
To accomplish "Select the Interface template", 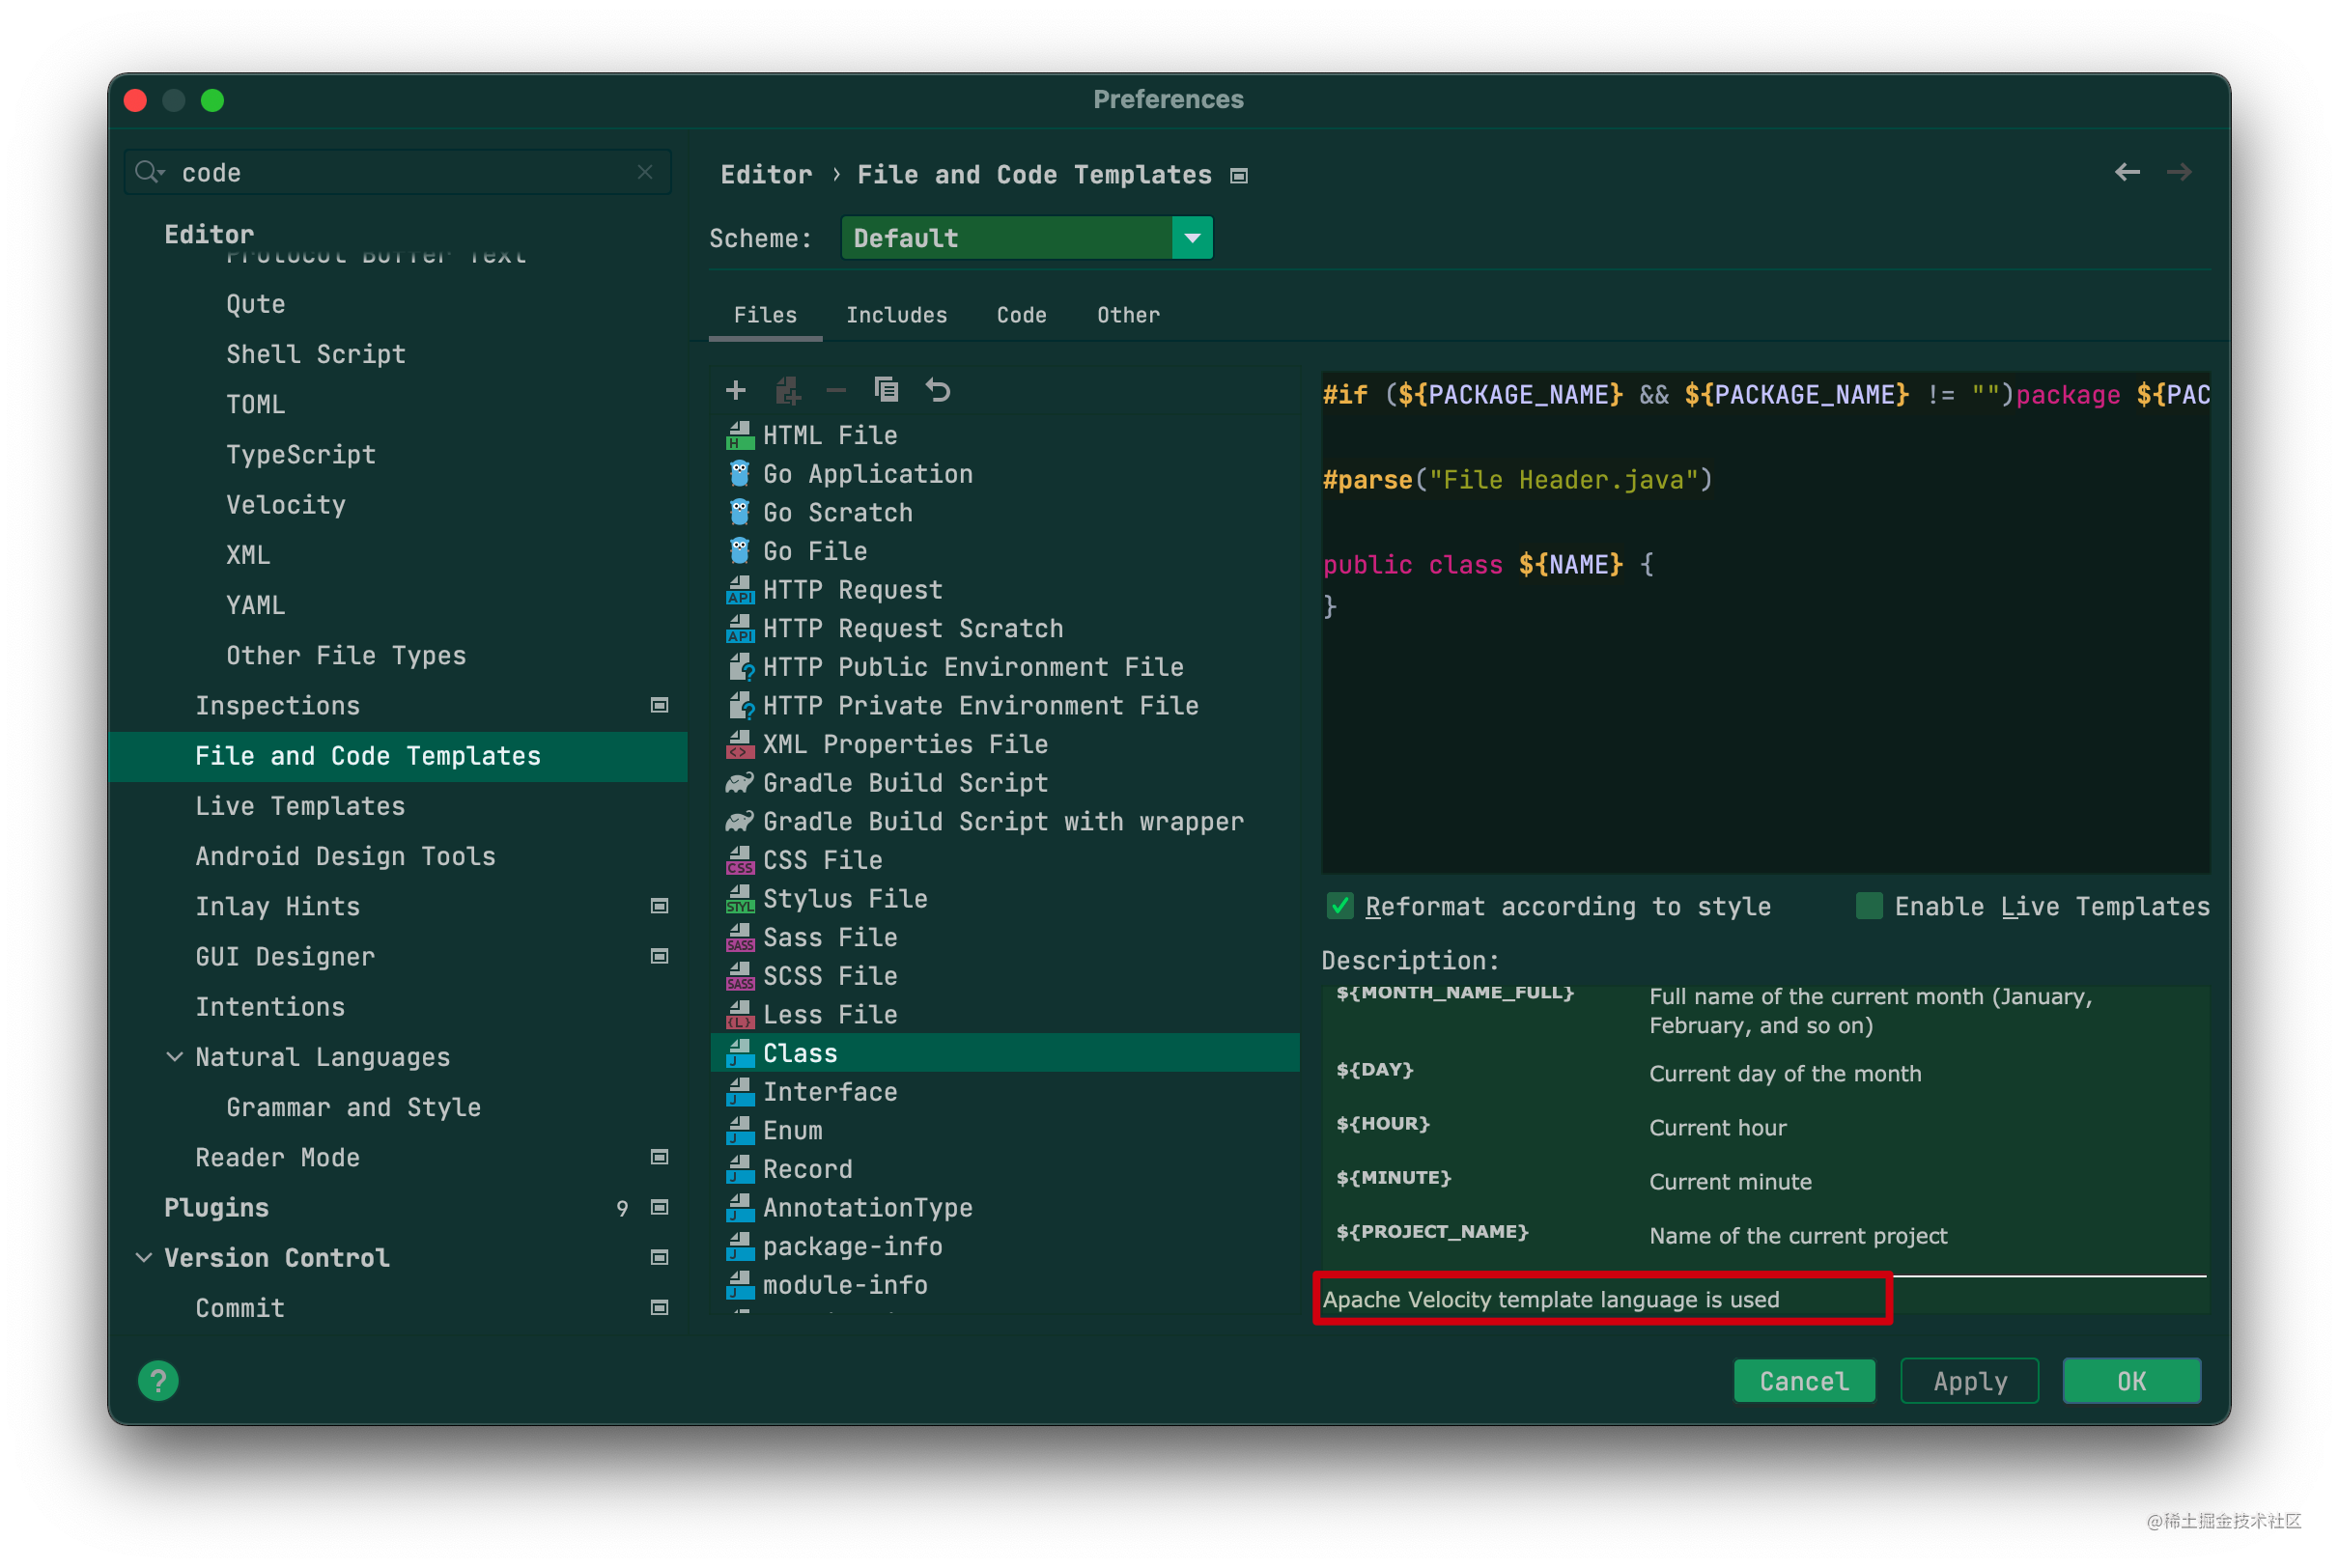I will pos(1004,1091).
